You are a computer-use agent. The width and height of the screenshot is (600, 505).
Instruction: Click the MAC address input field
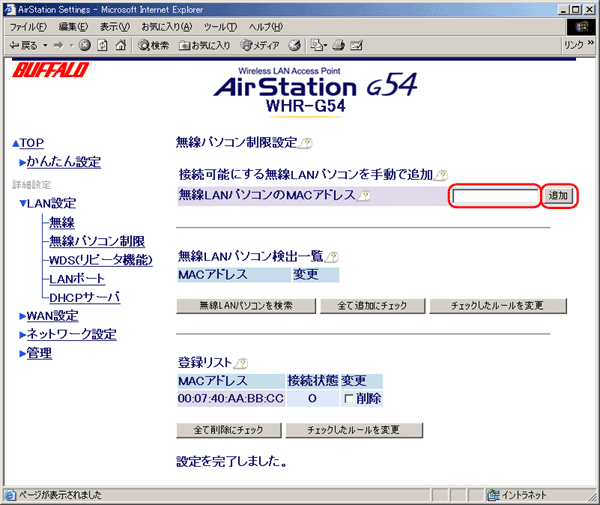click(495, 196)
